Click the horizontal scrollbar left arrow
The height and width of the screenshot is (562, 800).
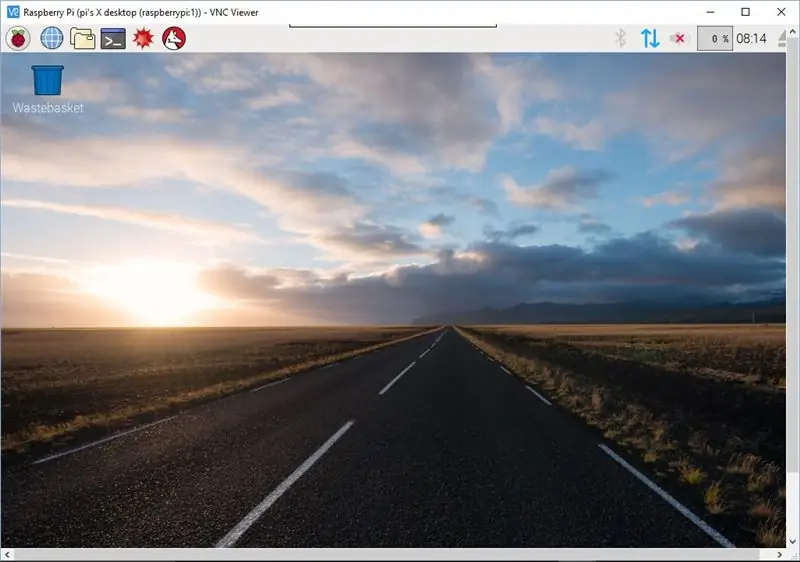tap(7, 554)
